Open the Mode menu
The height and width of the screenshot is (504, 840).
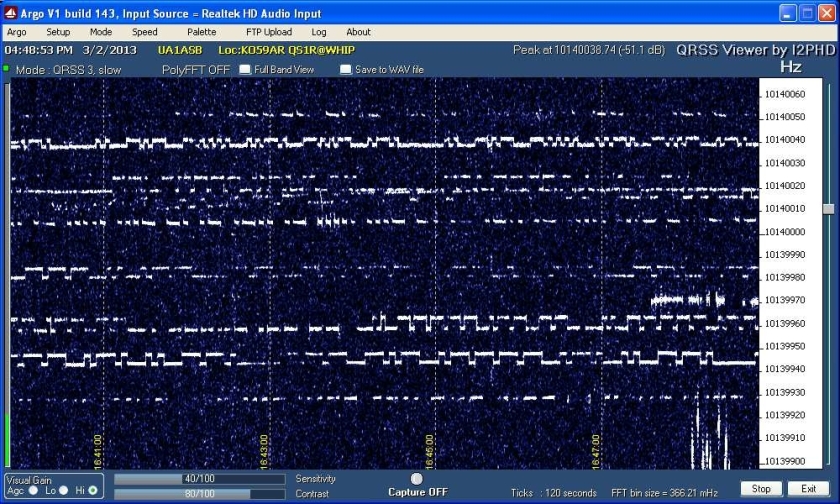click(101, 32)
